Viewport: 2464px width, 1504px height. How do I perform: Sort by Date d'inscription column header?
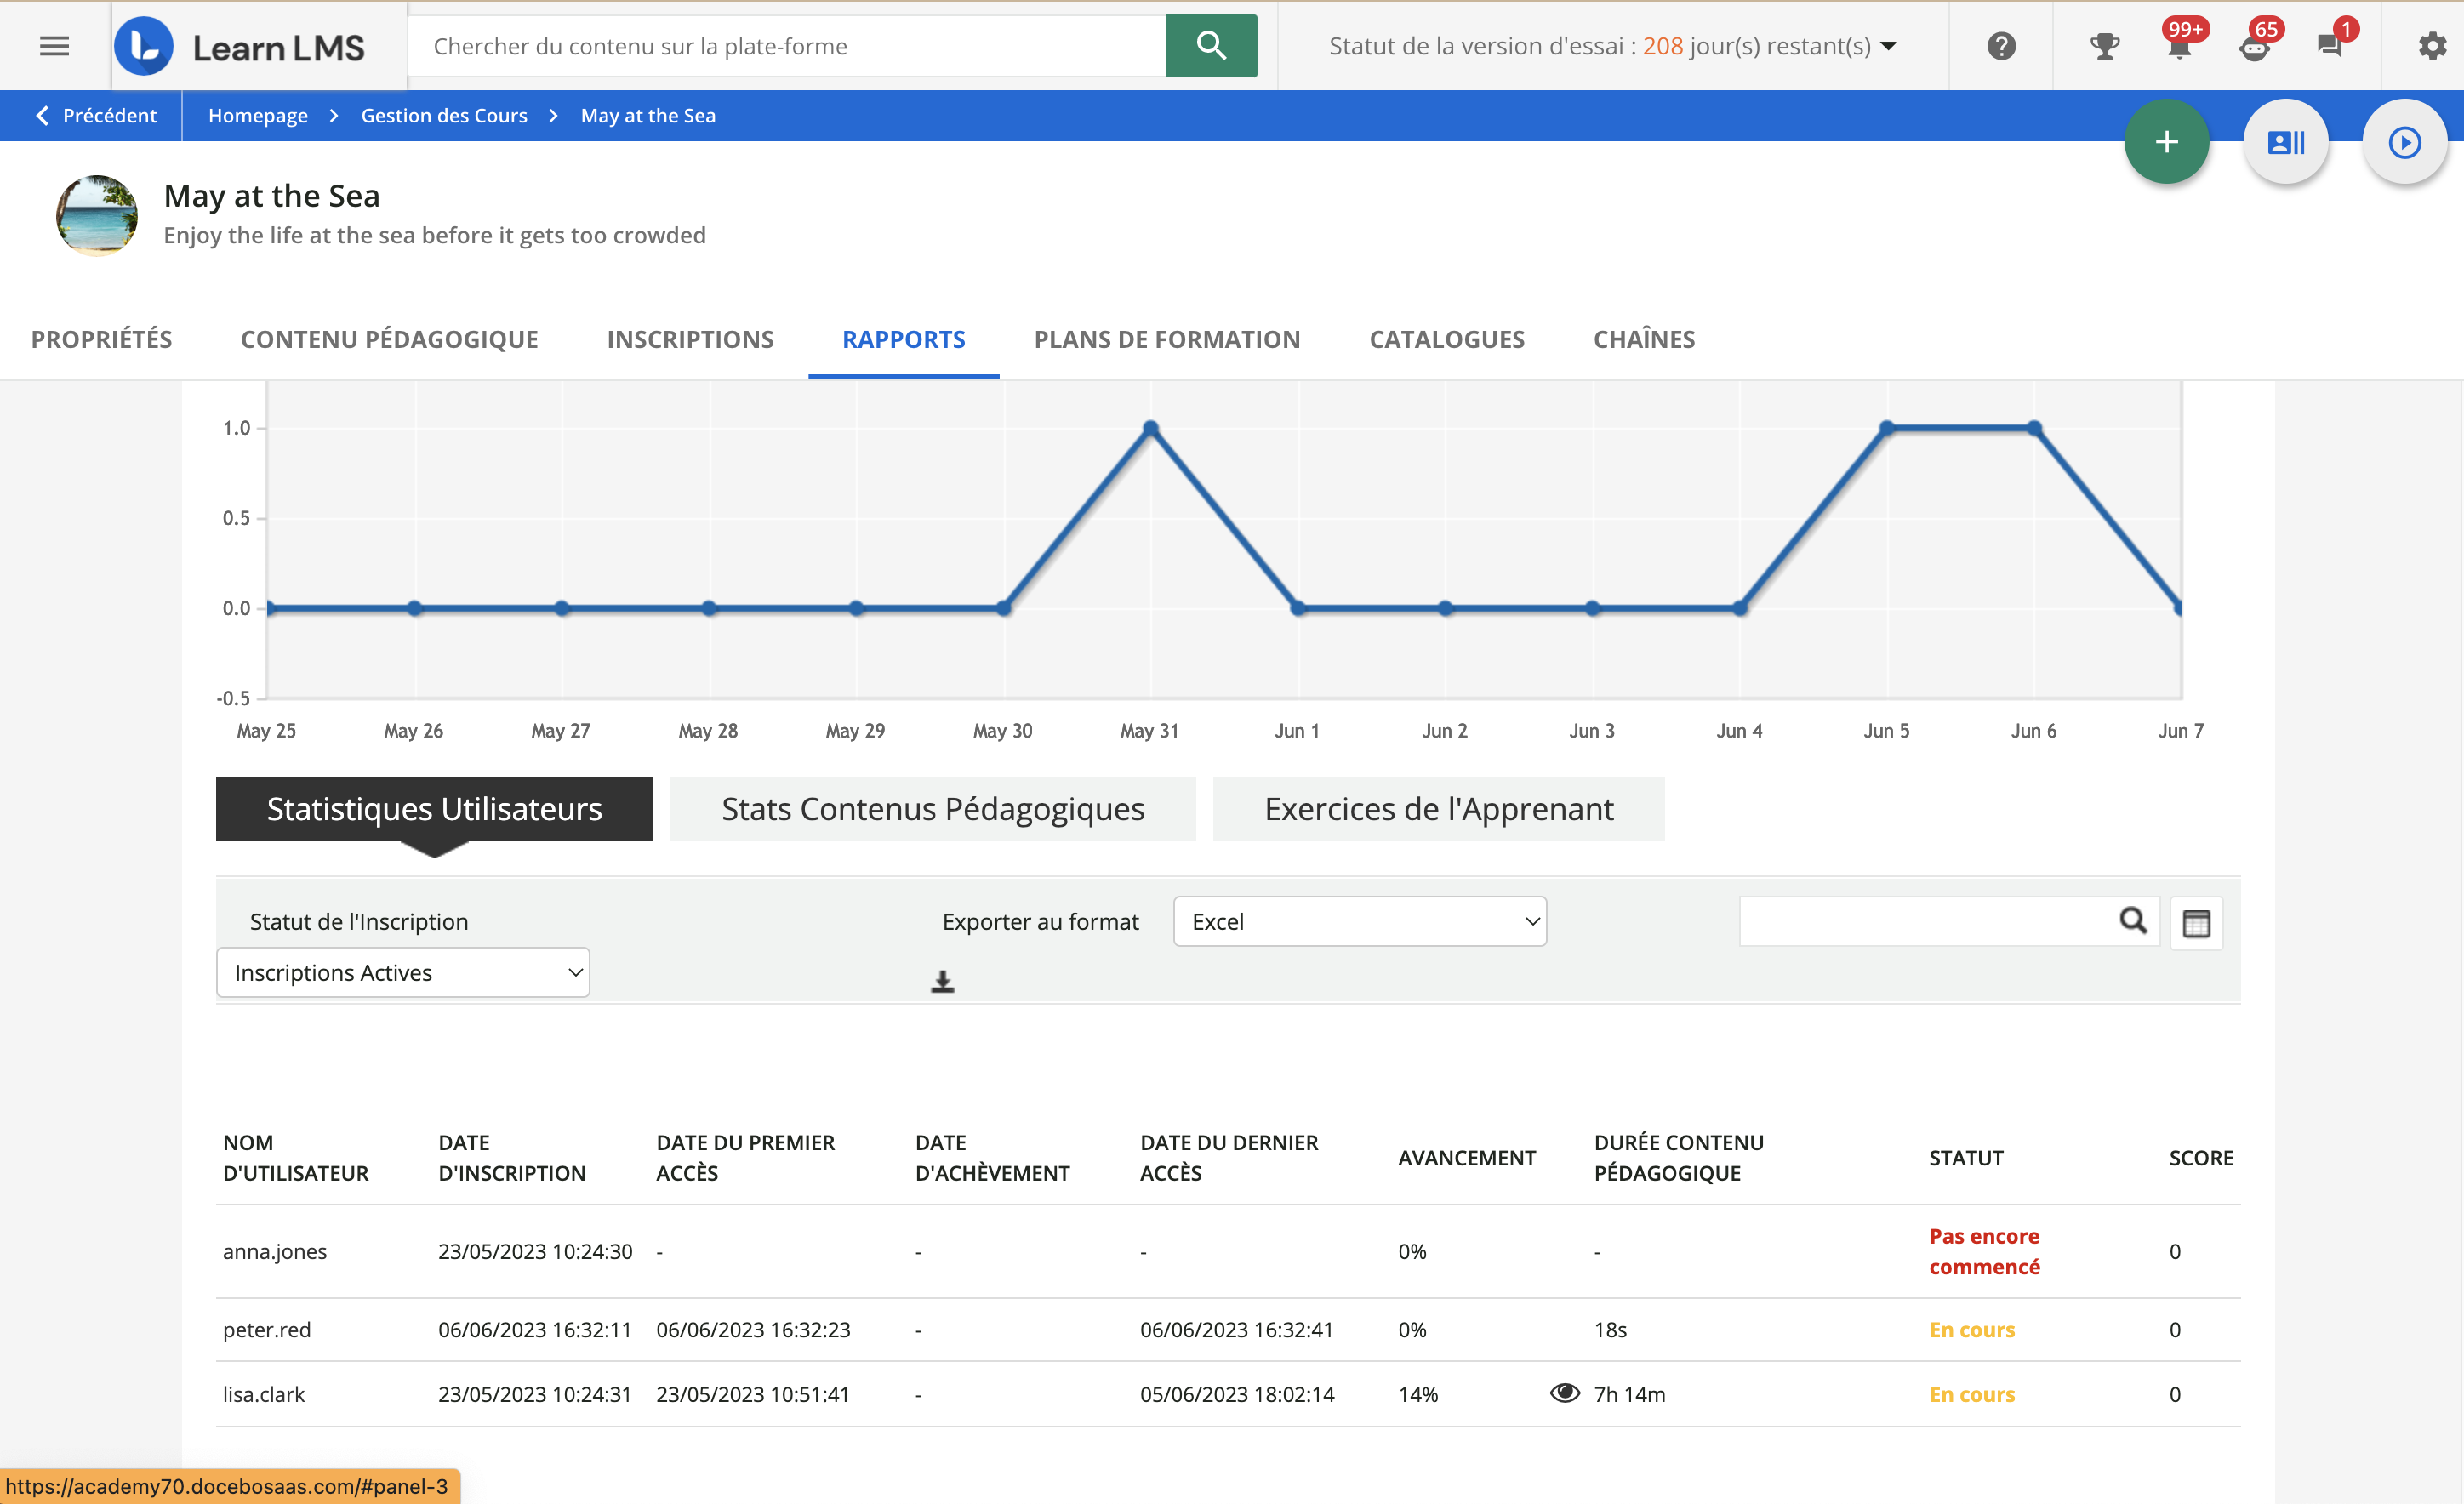pos(512,1157)
